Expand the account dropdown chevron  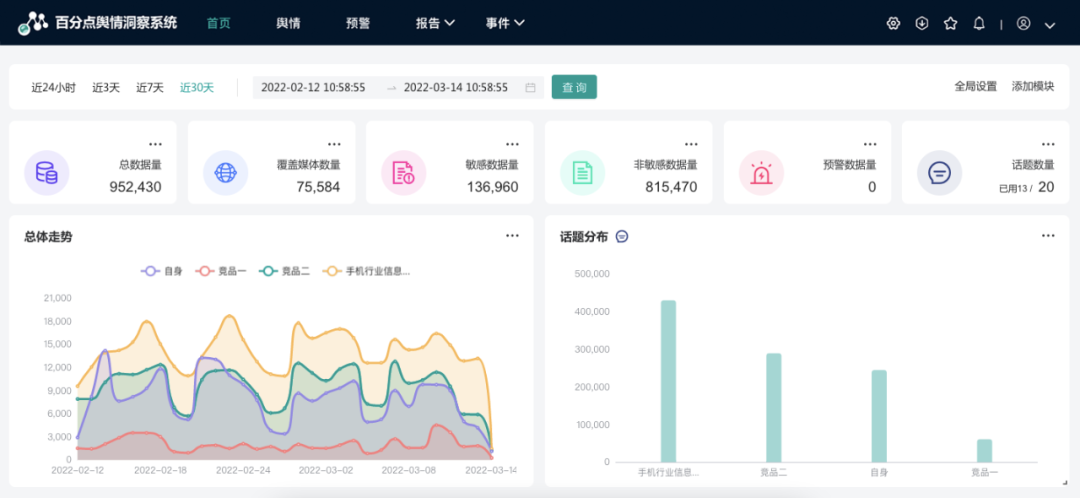click(1050, 24)
